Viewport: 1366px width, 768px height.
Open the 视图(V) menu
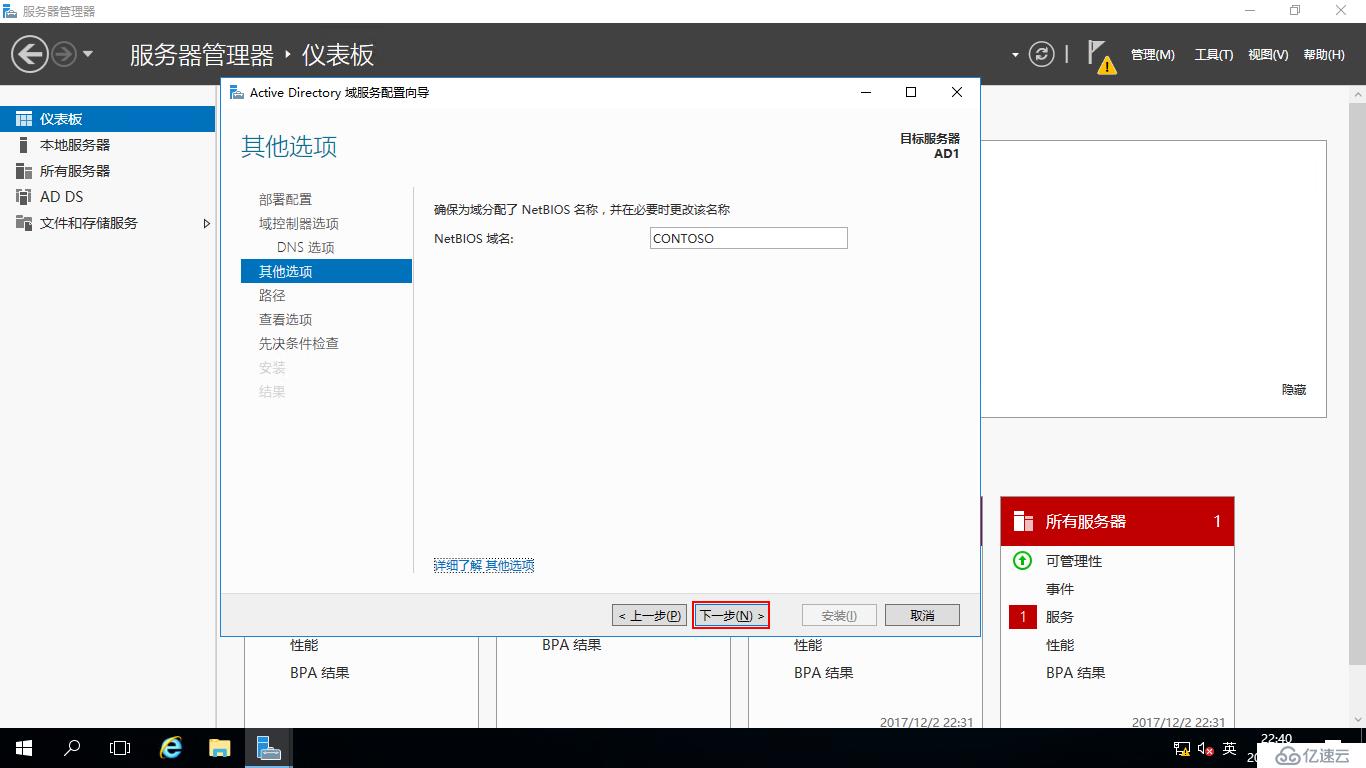tap(1268, 55)
